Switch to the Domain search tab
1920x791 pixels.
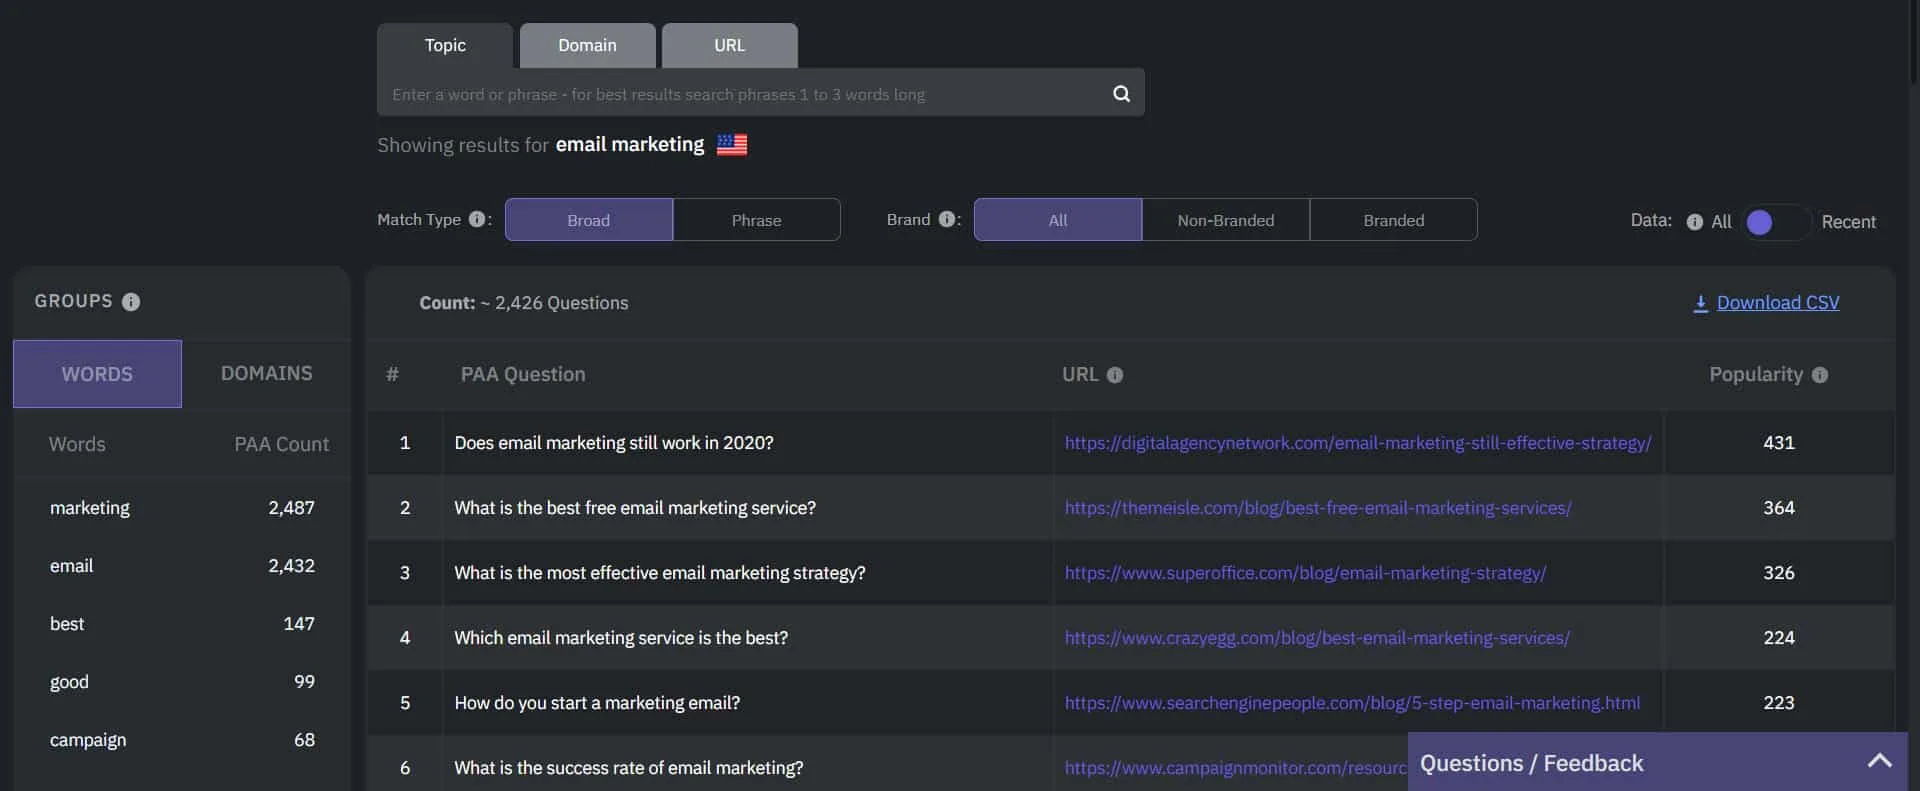(x=587, y=46)
